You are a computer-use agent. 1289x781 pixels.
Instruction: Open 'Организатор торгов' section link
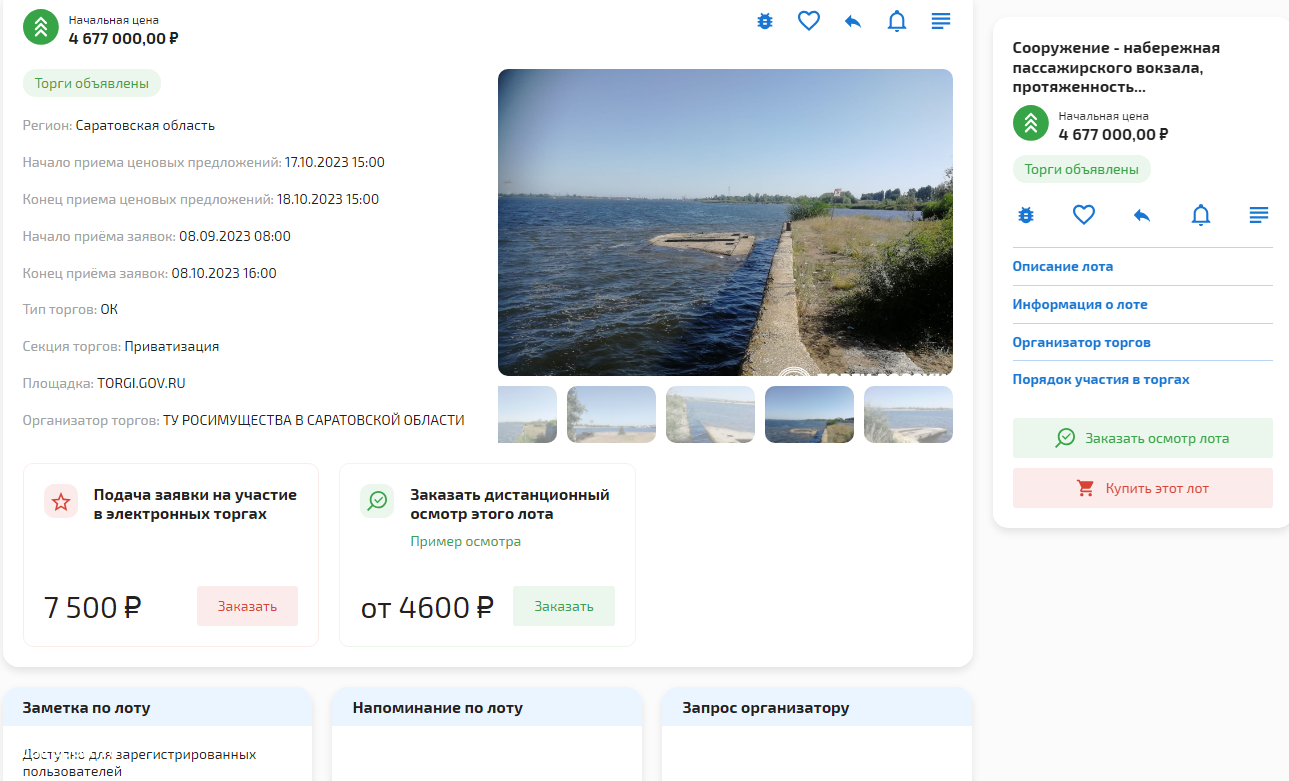coord(1081,342)
